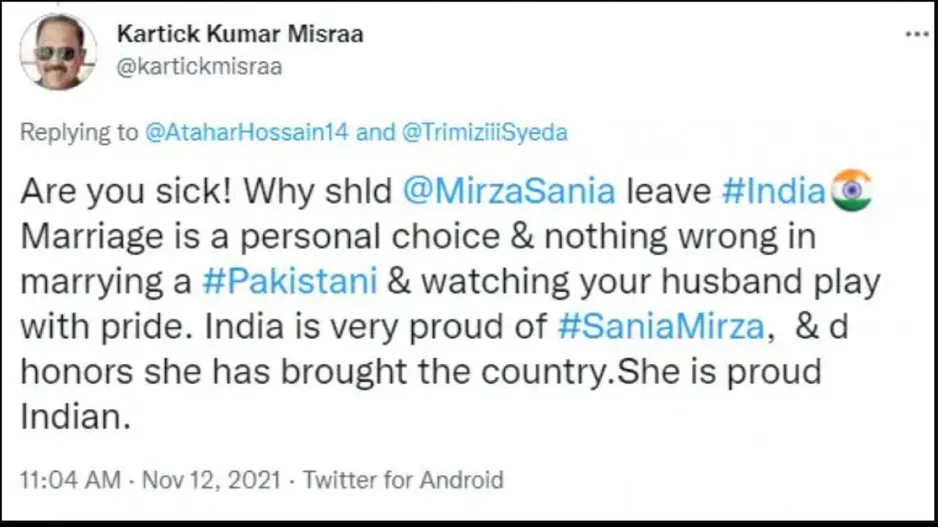Open the Twitter for Android source label
The image size is (938, 527).
point(403,480)
